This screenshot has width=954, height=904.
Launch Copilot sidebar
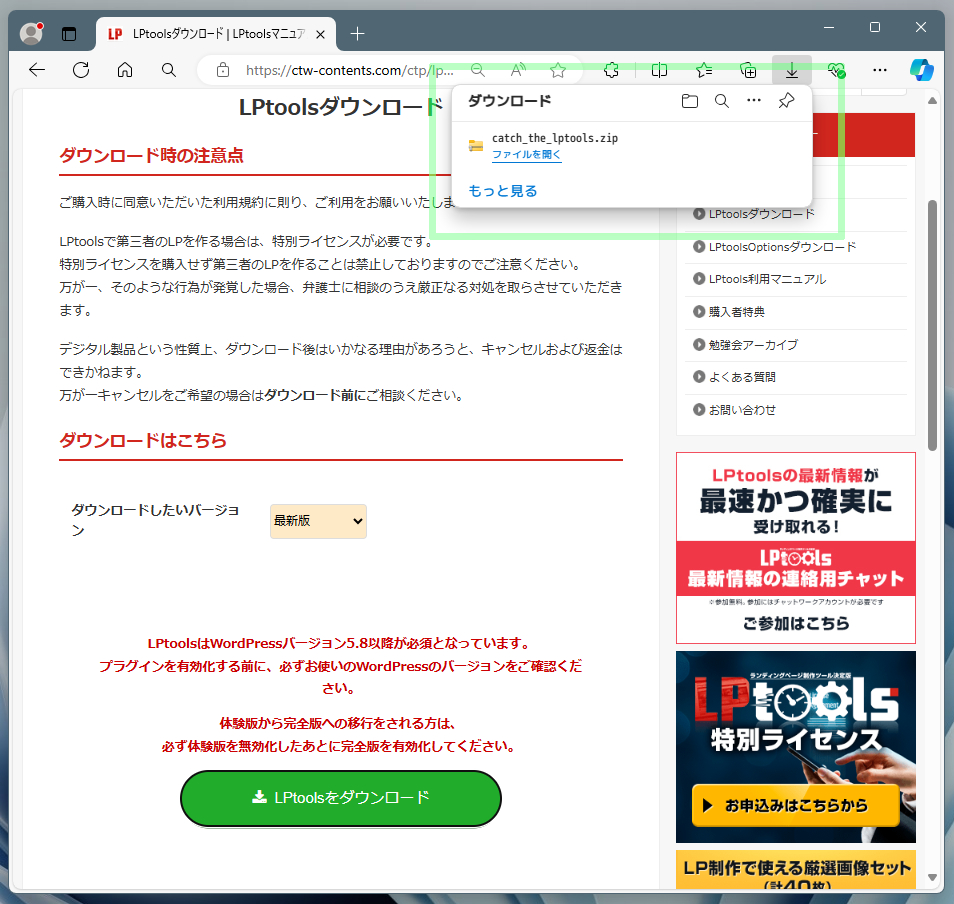point(922,70)
